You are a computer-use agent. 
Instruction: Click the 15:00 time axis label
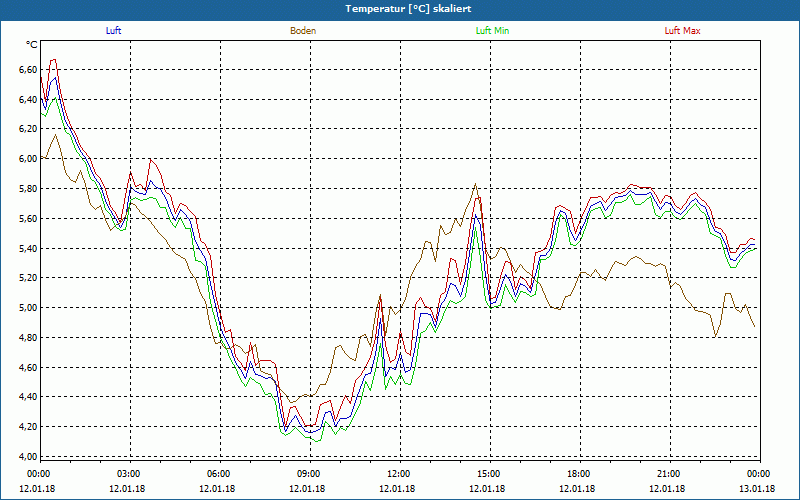coord(487,474)
